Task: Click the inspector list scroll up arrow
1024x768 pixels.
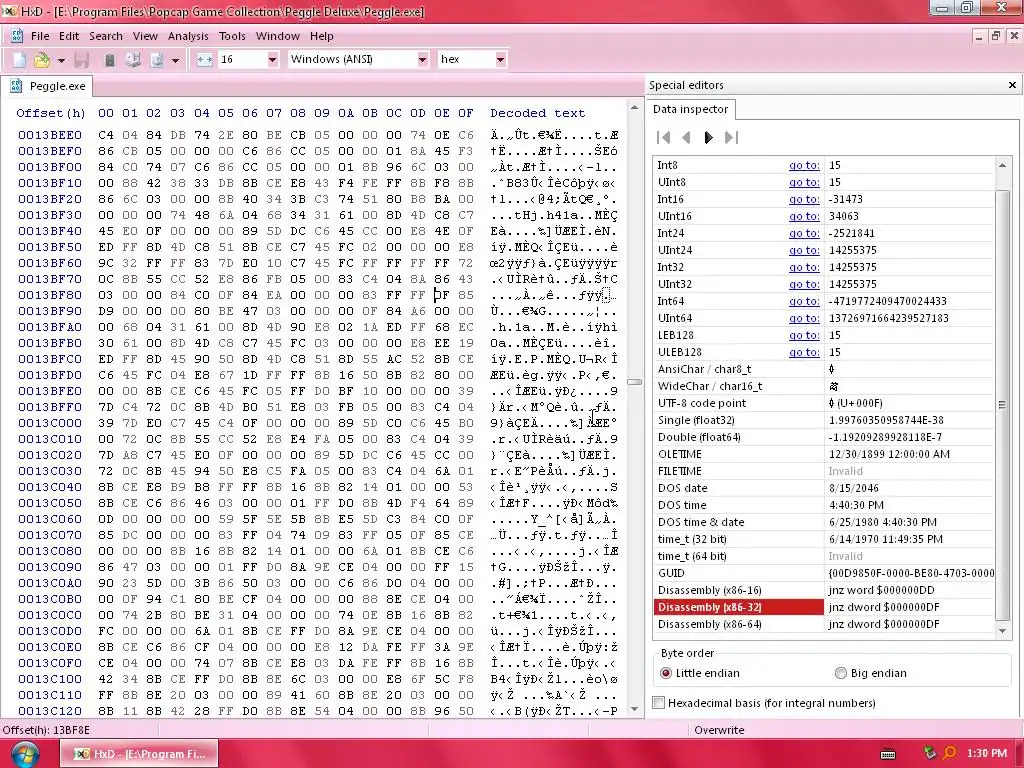Action: tap(1002, 165)
